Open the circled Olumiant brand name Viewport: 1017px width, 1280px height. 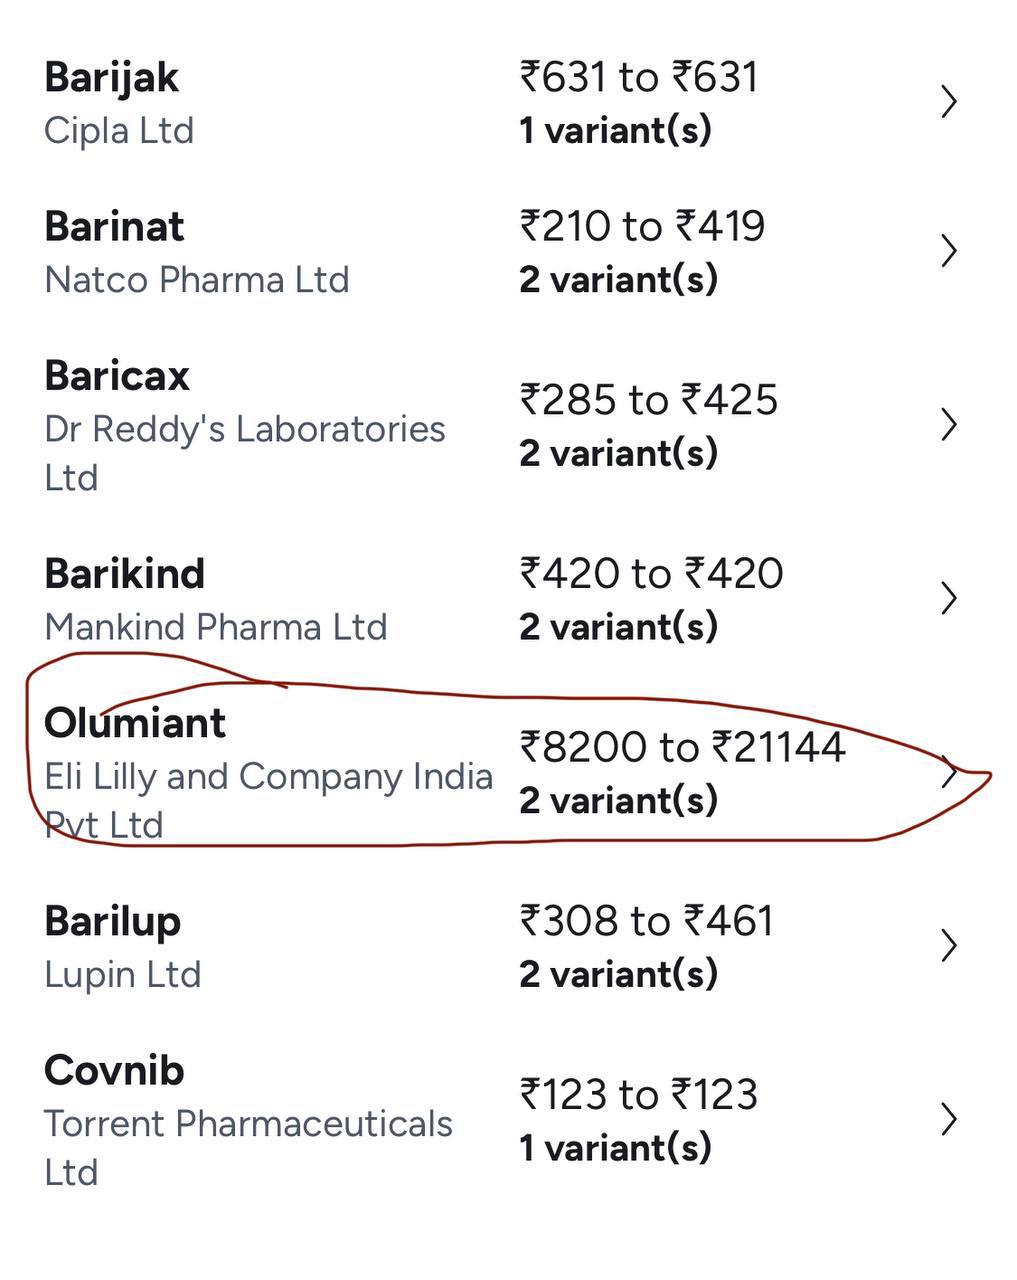pos(135,723)
